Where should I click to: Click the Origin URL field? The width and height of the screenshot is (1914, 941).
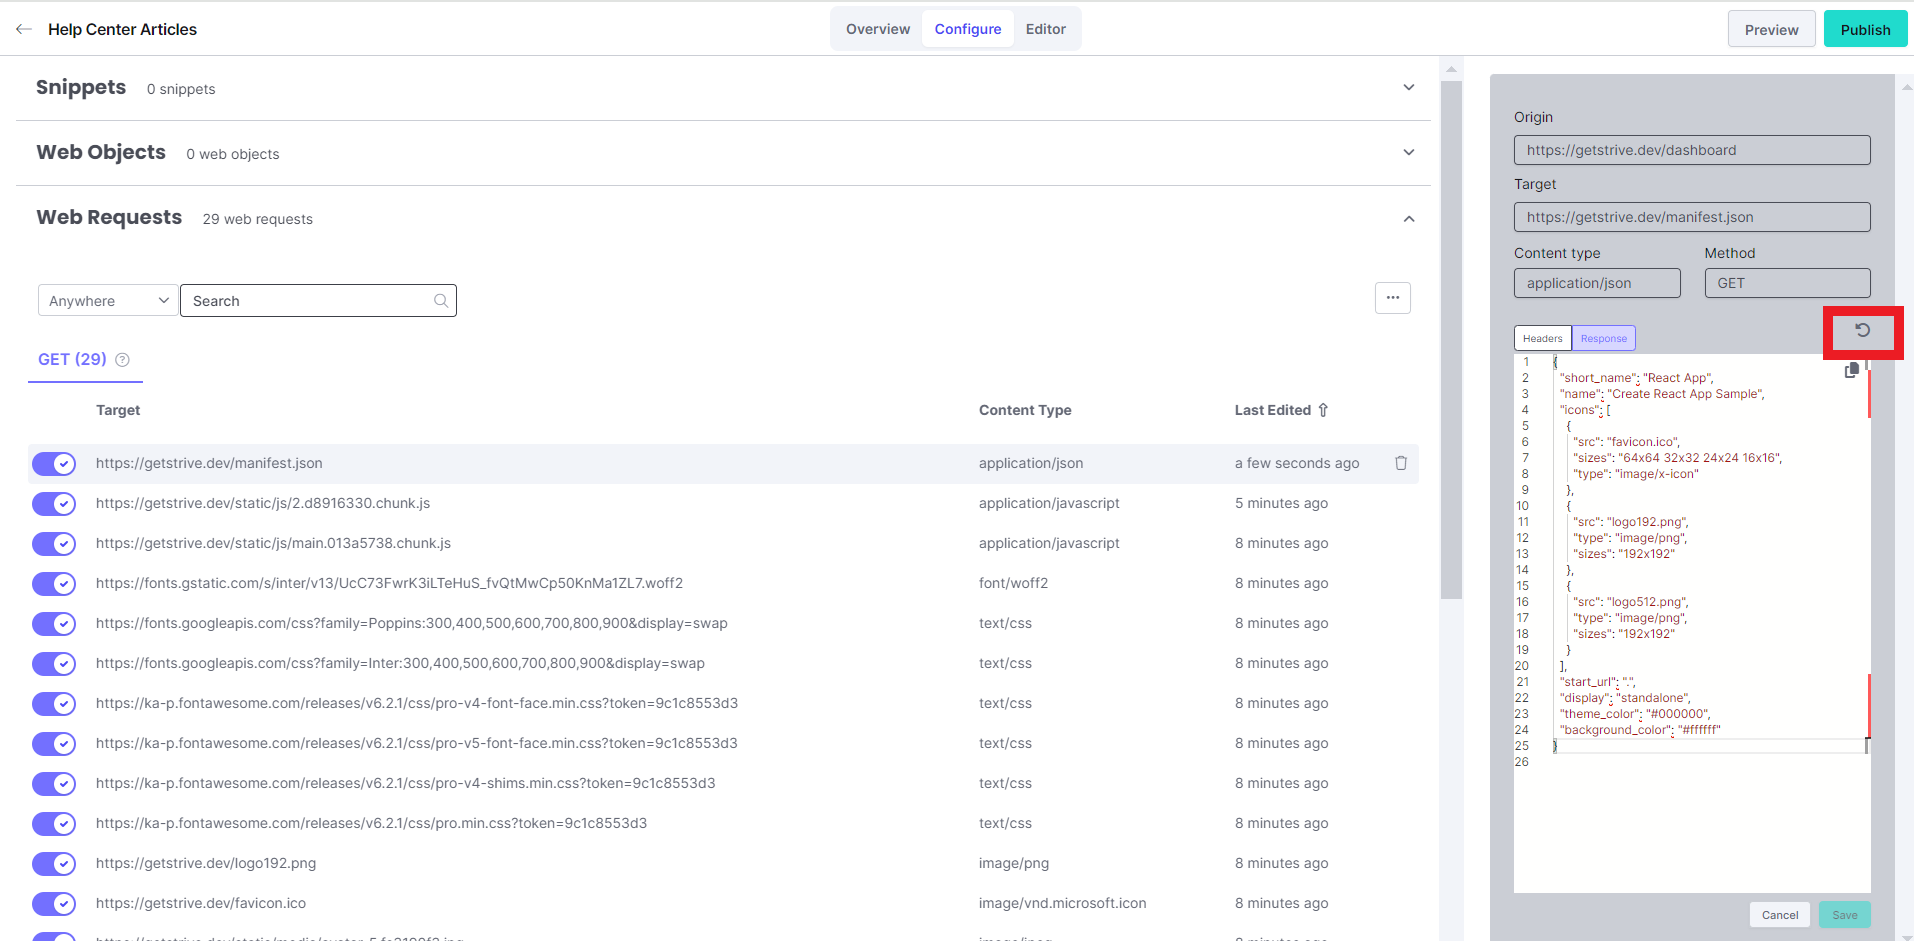click(1691, 150)
